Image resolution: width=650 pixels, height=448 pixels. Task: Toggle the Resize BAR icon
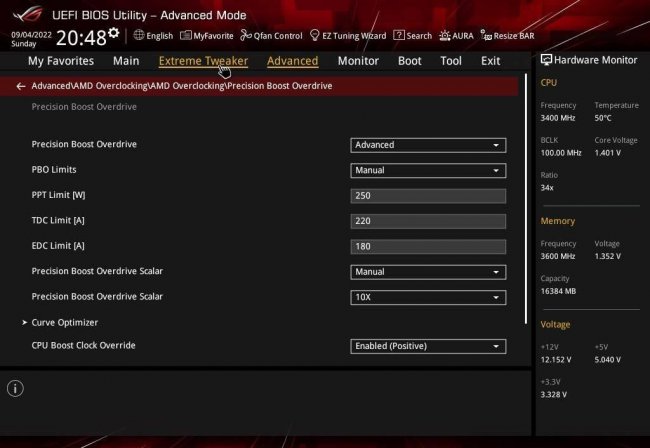click(x=486, y=35)
